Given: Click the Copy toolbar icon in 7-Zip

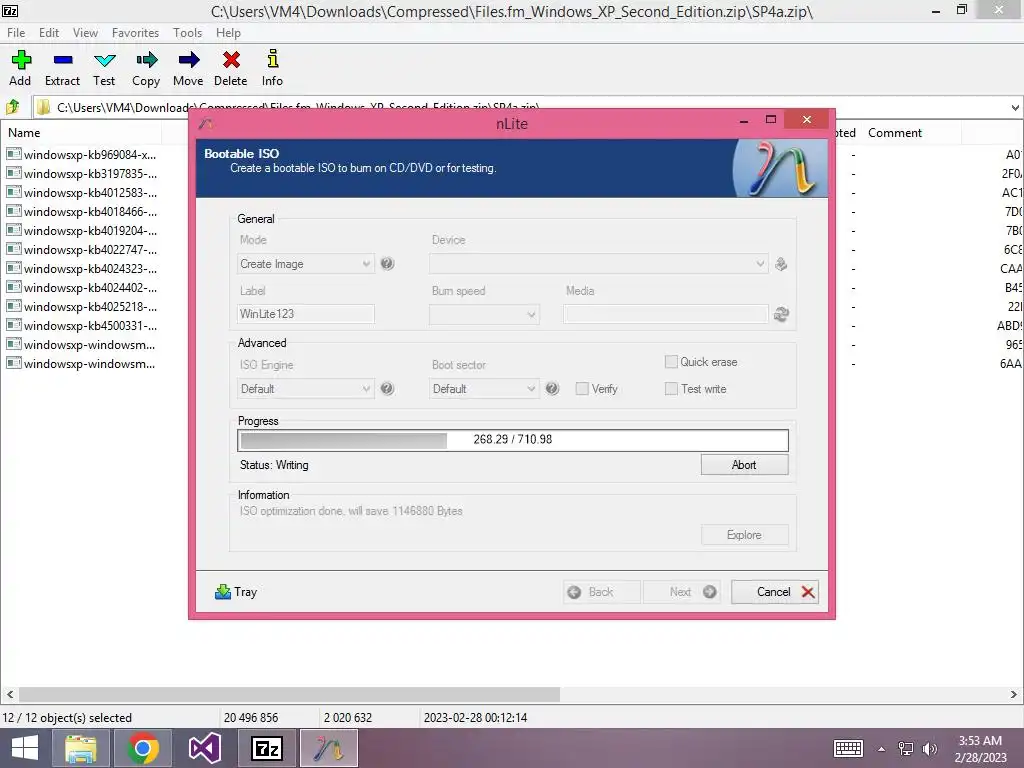Looking at the screenshot, I should (x=146, y=60).
